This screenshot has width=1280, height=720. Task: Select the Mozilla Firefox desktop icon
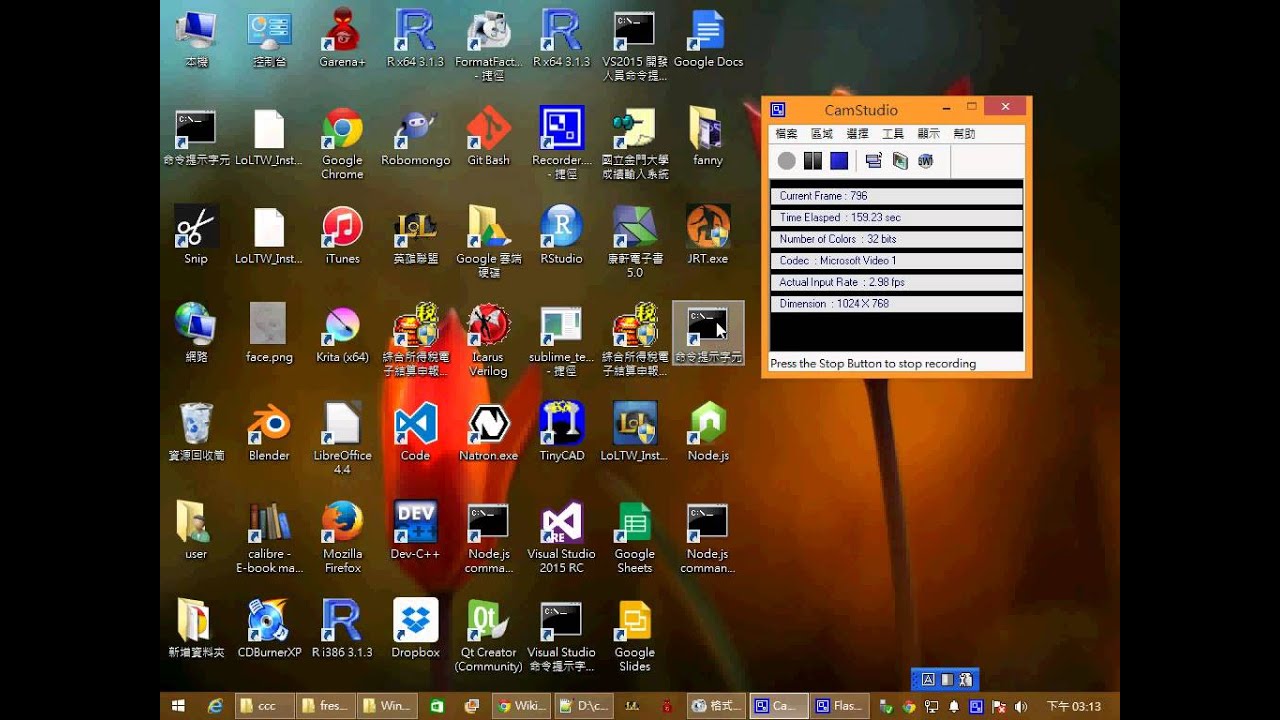tap(342, 537)
